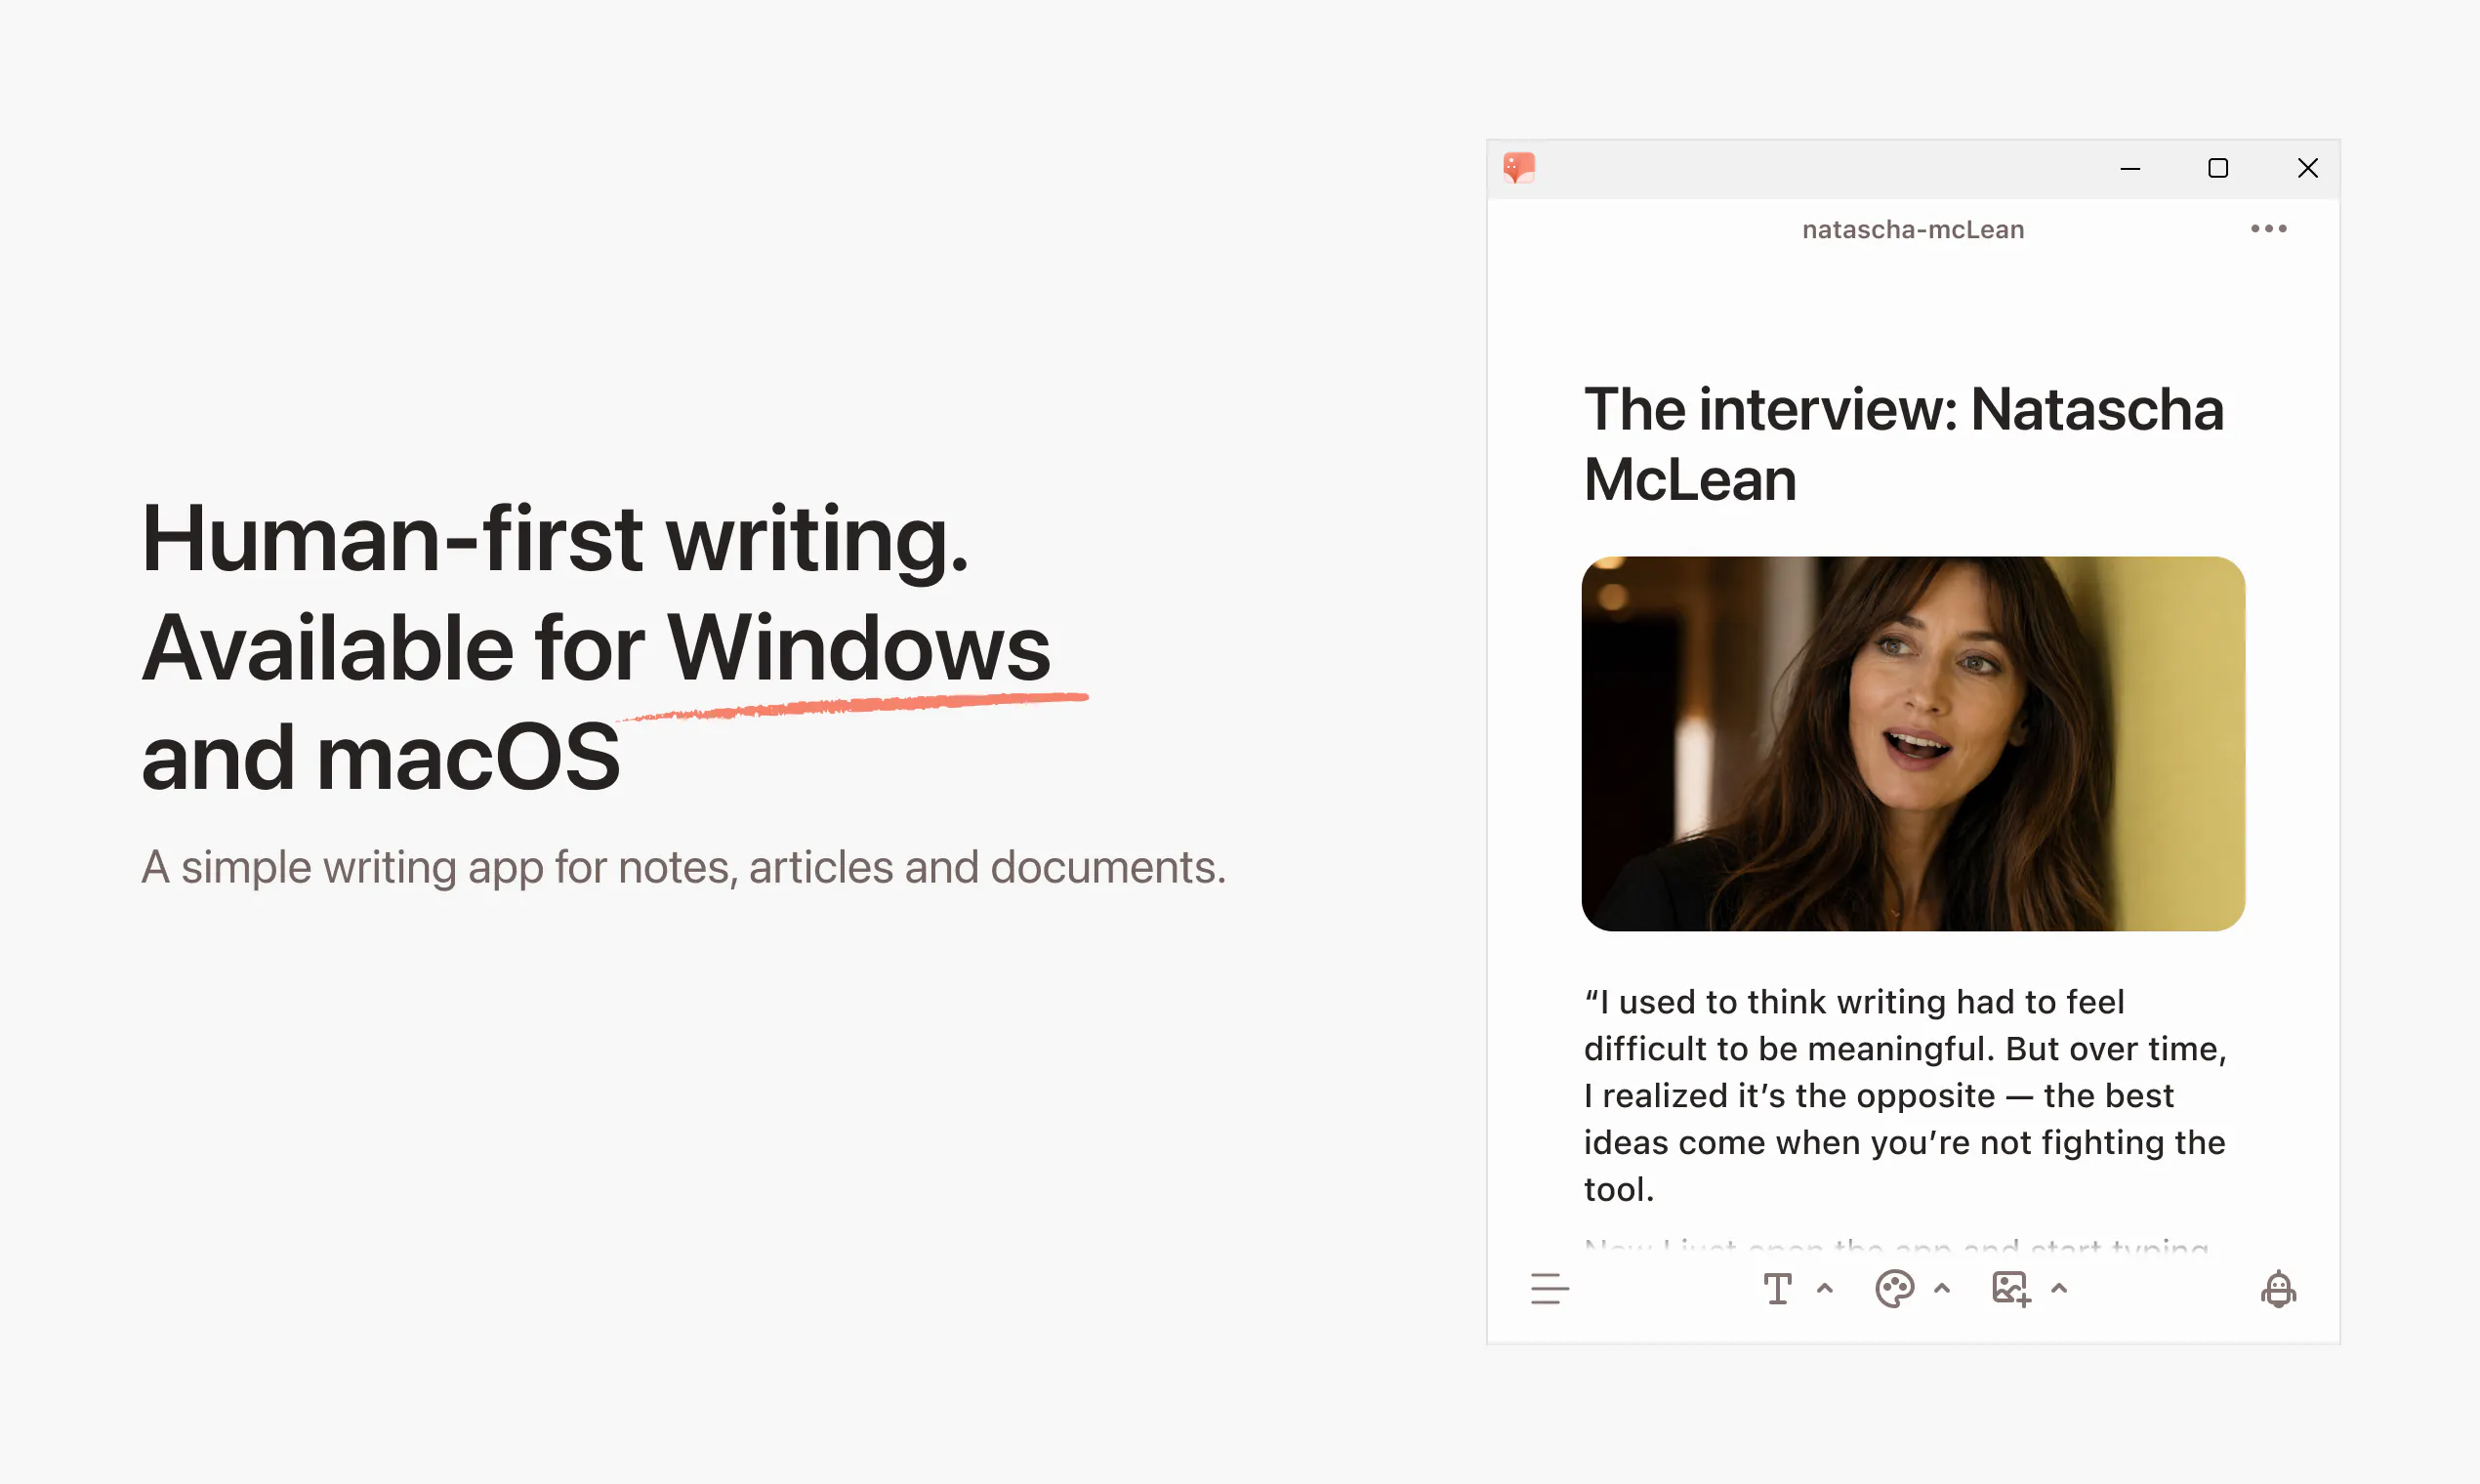Click the natascha-mcLean document title
2480x1484 pixels.
(1913, 230)
